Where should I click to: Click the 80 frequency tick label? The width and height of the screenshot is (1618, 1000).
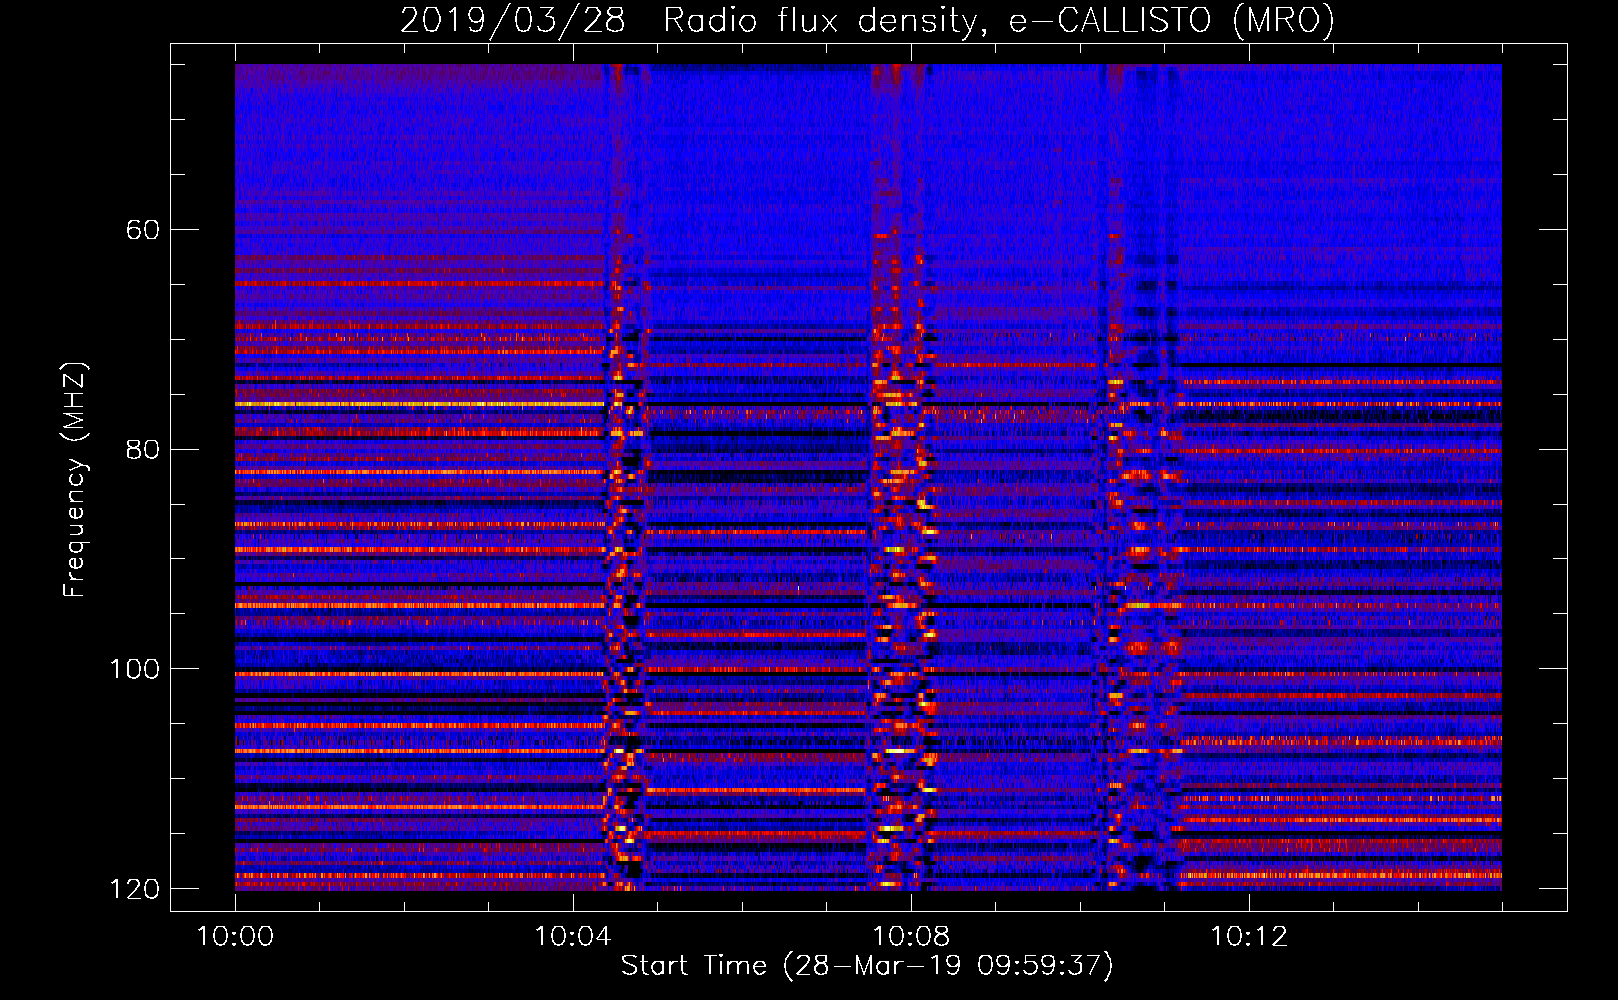[142, 449]
